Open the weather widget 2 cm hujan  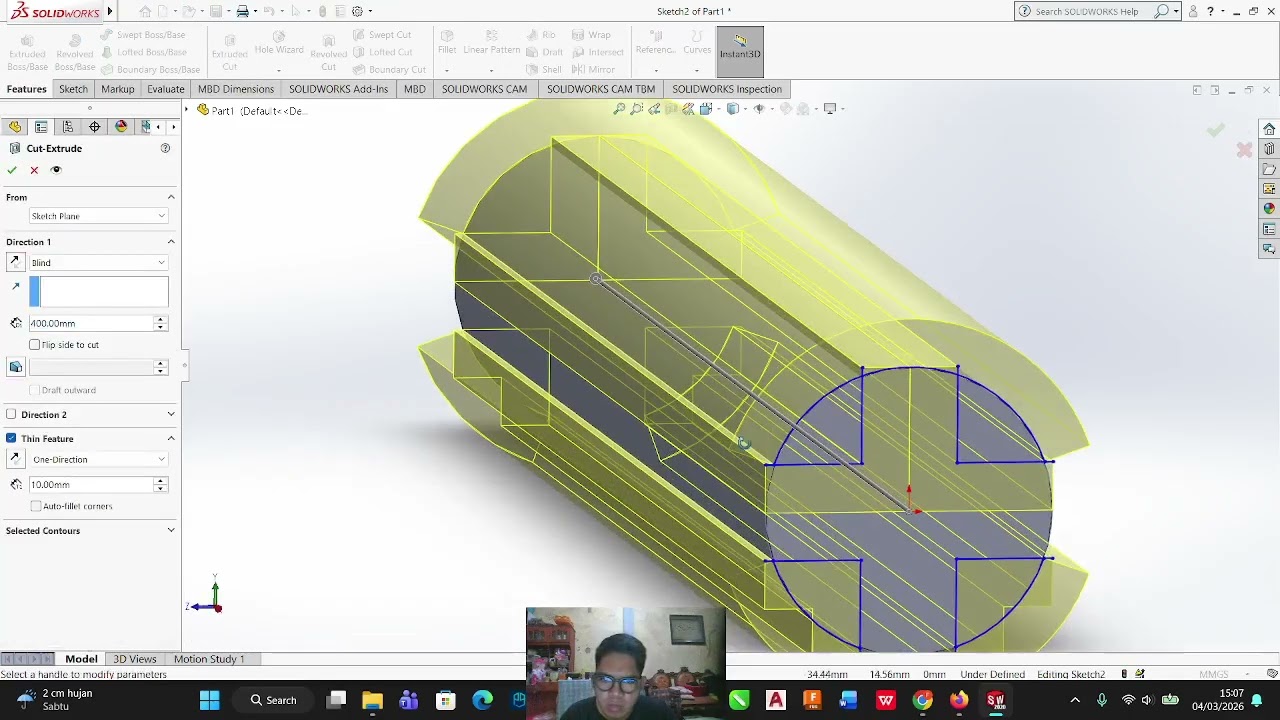[x=55, y=699]
